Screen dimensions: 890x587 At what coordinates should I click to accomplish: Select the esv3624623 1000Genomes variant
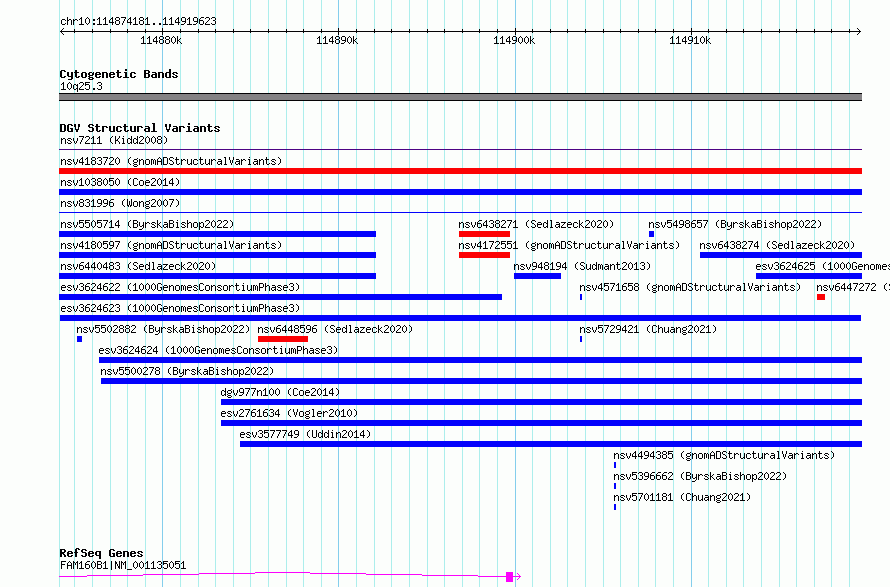[x=460, y=318]
